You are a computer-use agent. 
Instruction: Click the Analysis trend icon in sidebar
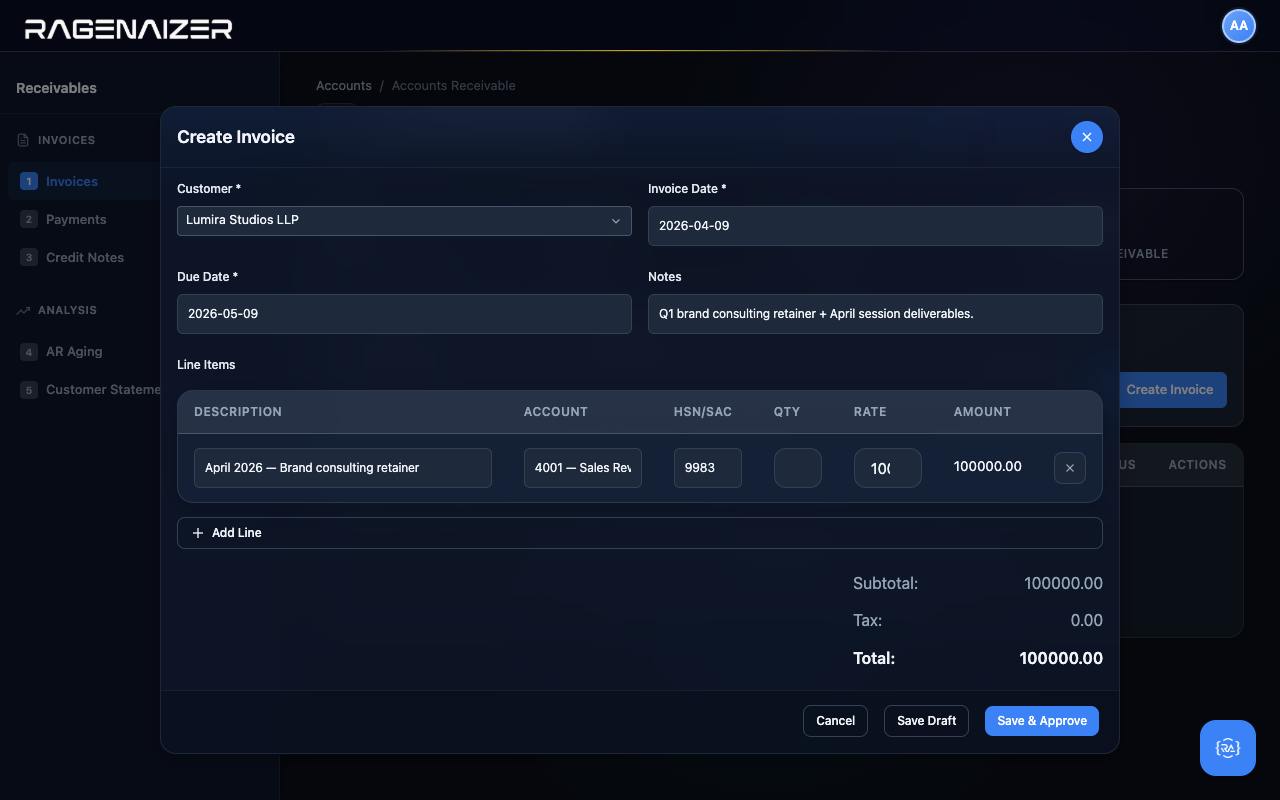[x=23, y=311]
